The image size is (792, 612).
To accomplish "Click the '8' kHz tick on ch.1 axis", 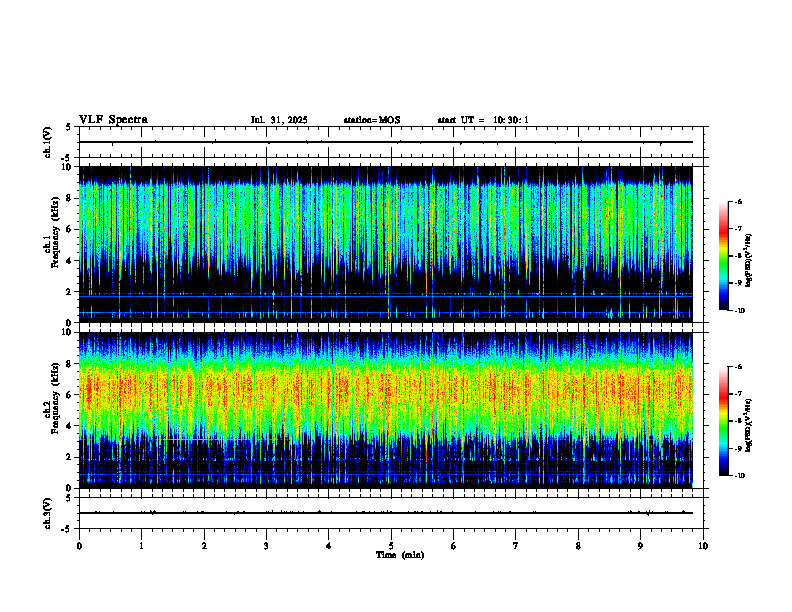I will 70,198.
